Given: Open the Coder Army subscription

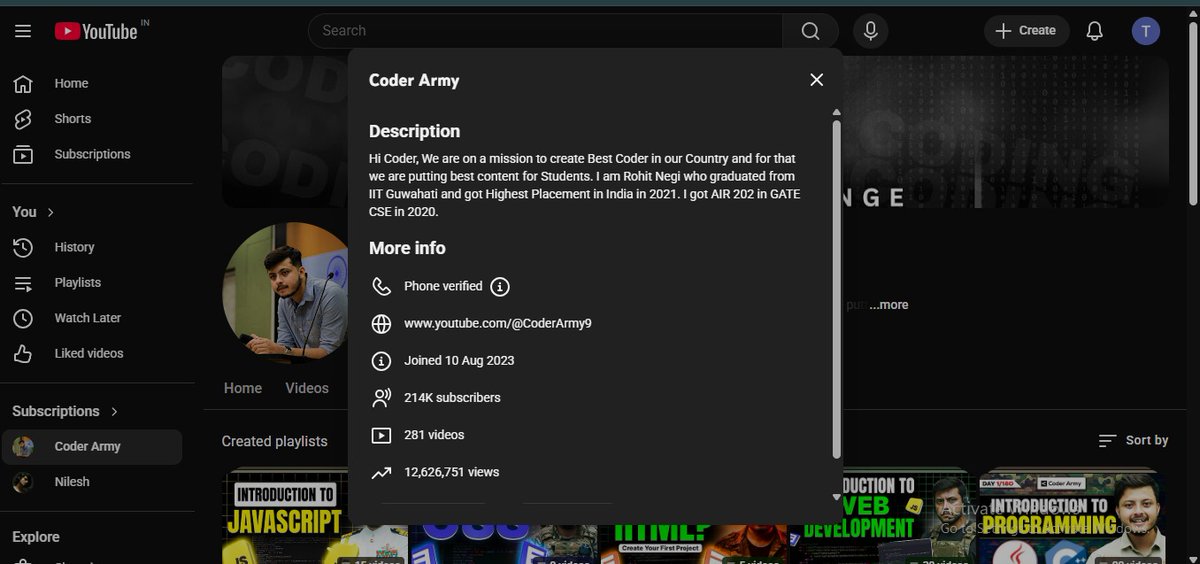Looking at the screenshot, I should click(92, 447).
